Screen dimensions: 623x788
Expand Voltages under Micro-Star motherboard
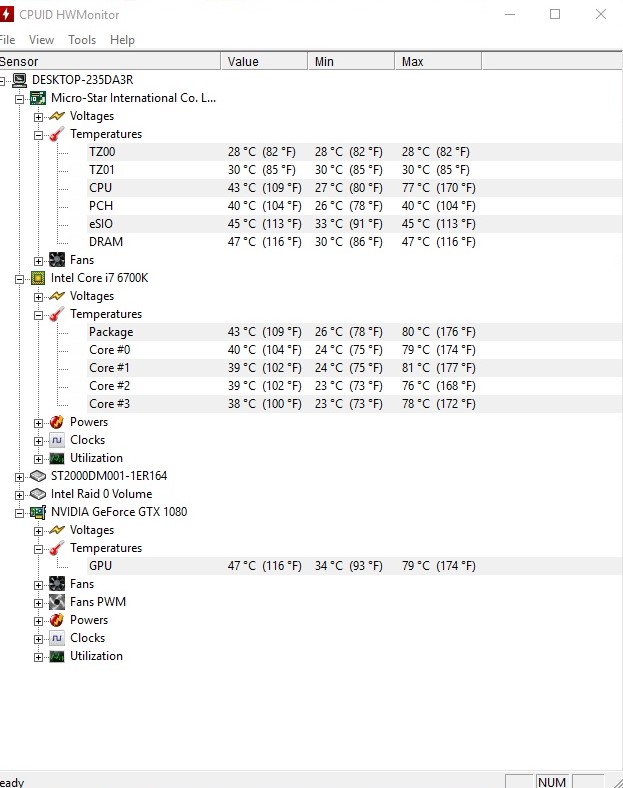[39, 116]
